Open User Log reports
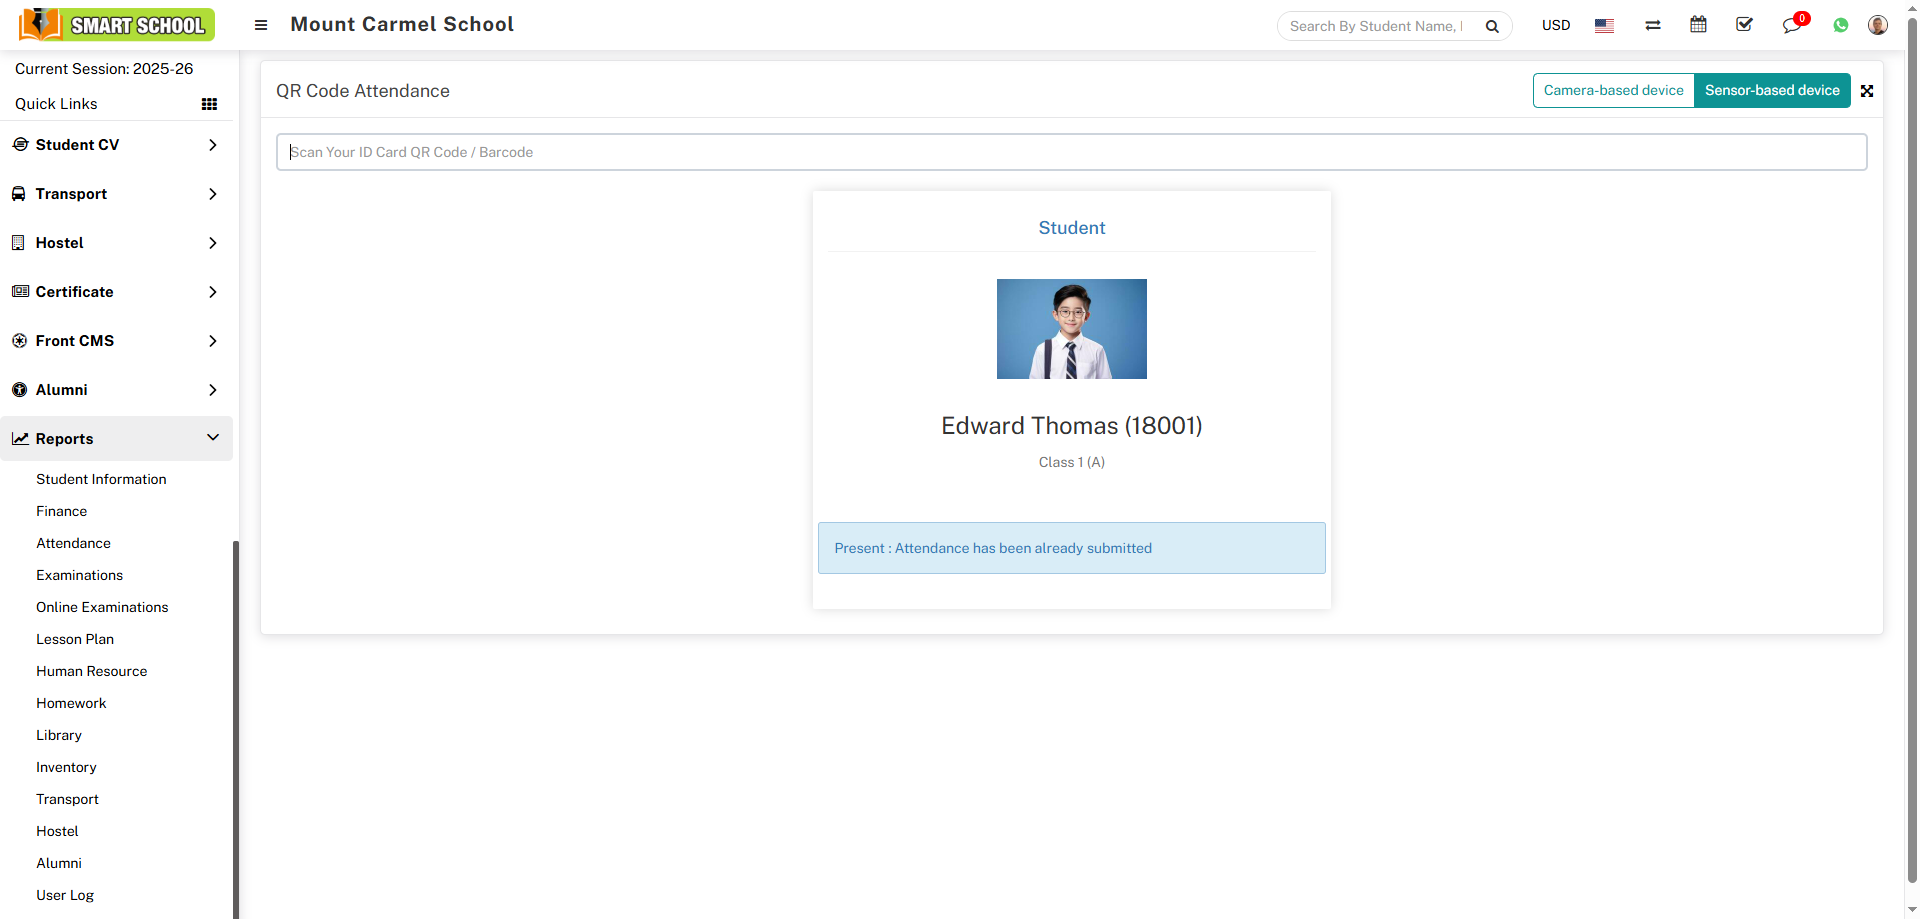The height and width of the screenshot is (919, 1920). tap(65, 895)
